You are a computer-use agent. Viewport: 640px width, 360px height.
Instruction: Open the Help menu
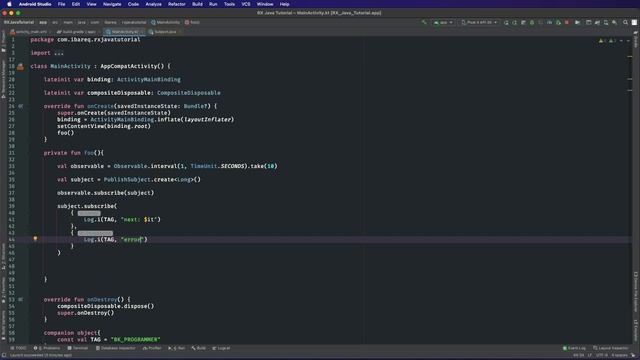284,4
